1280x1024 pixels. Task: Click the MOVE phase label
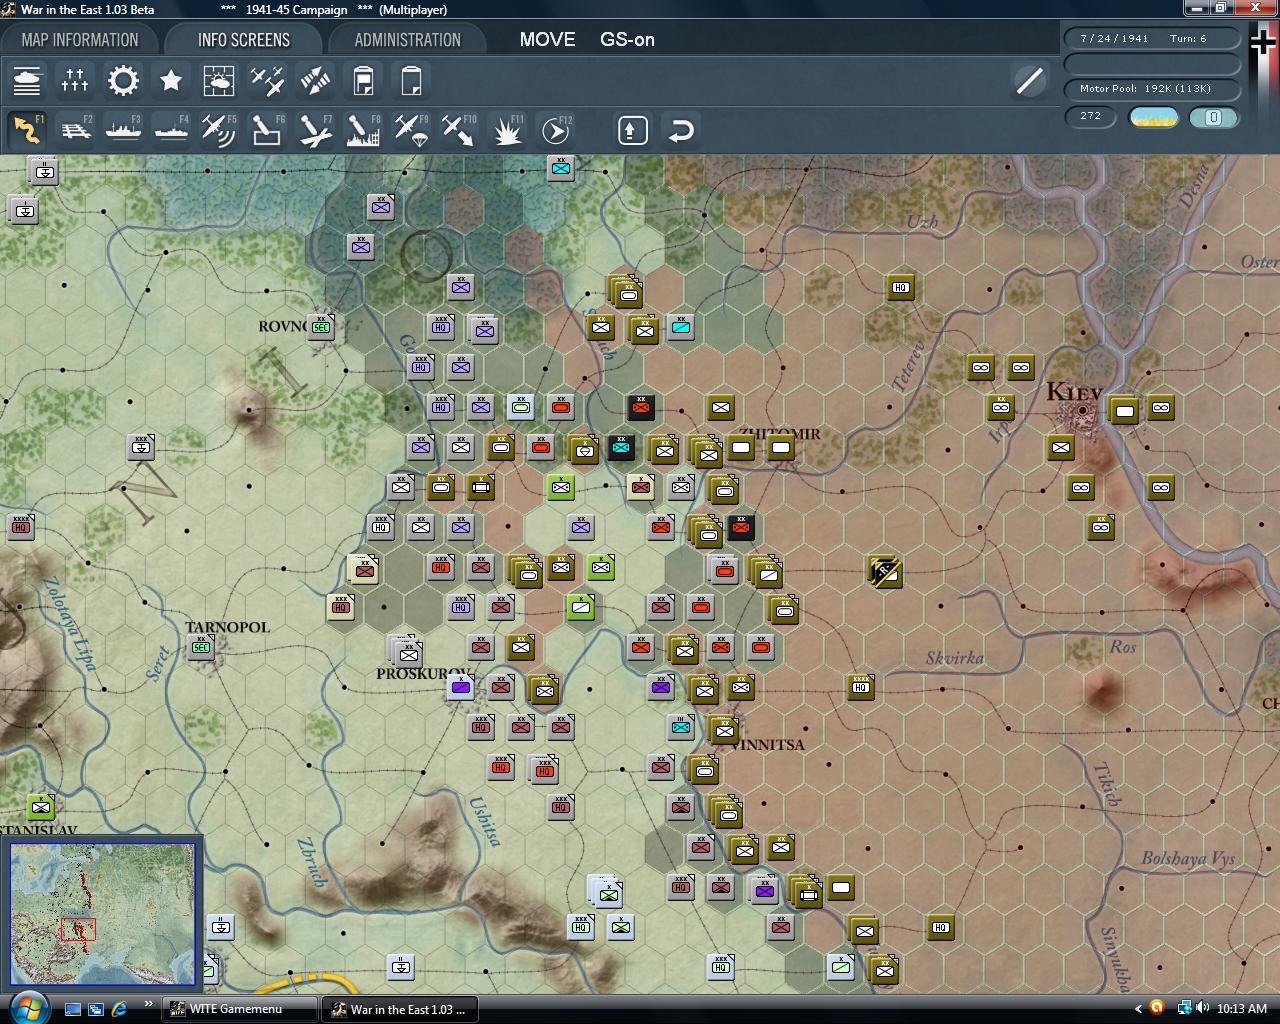547,40
